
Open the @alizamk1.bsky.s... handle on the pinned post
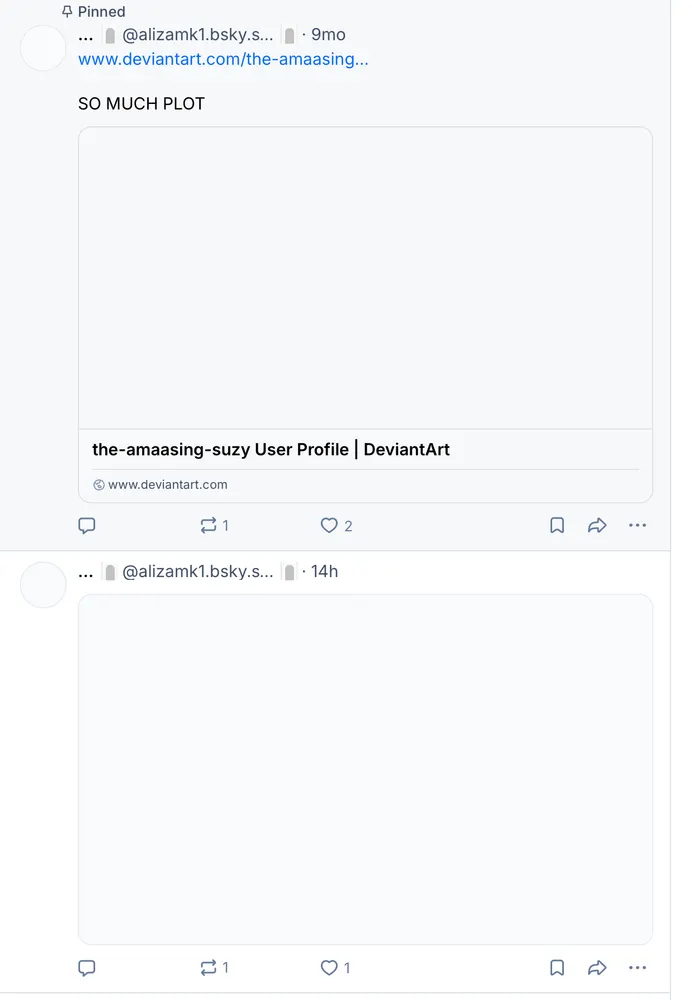[x=198, y=35]
